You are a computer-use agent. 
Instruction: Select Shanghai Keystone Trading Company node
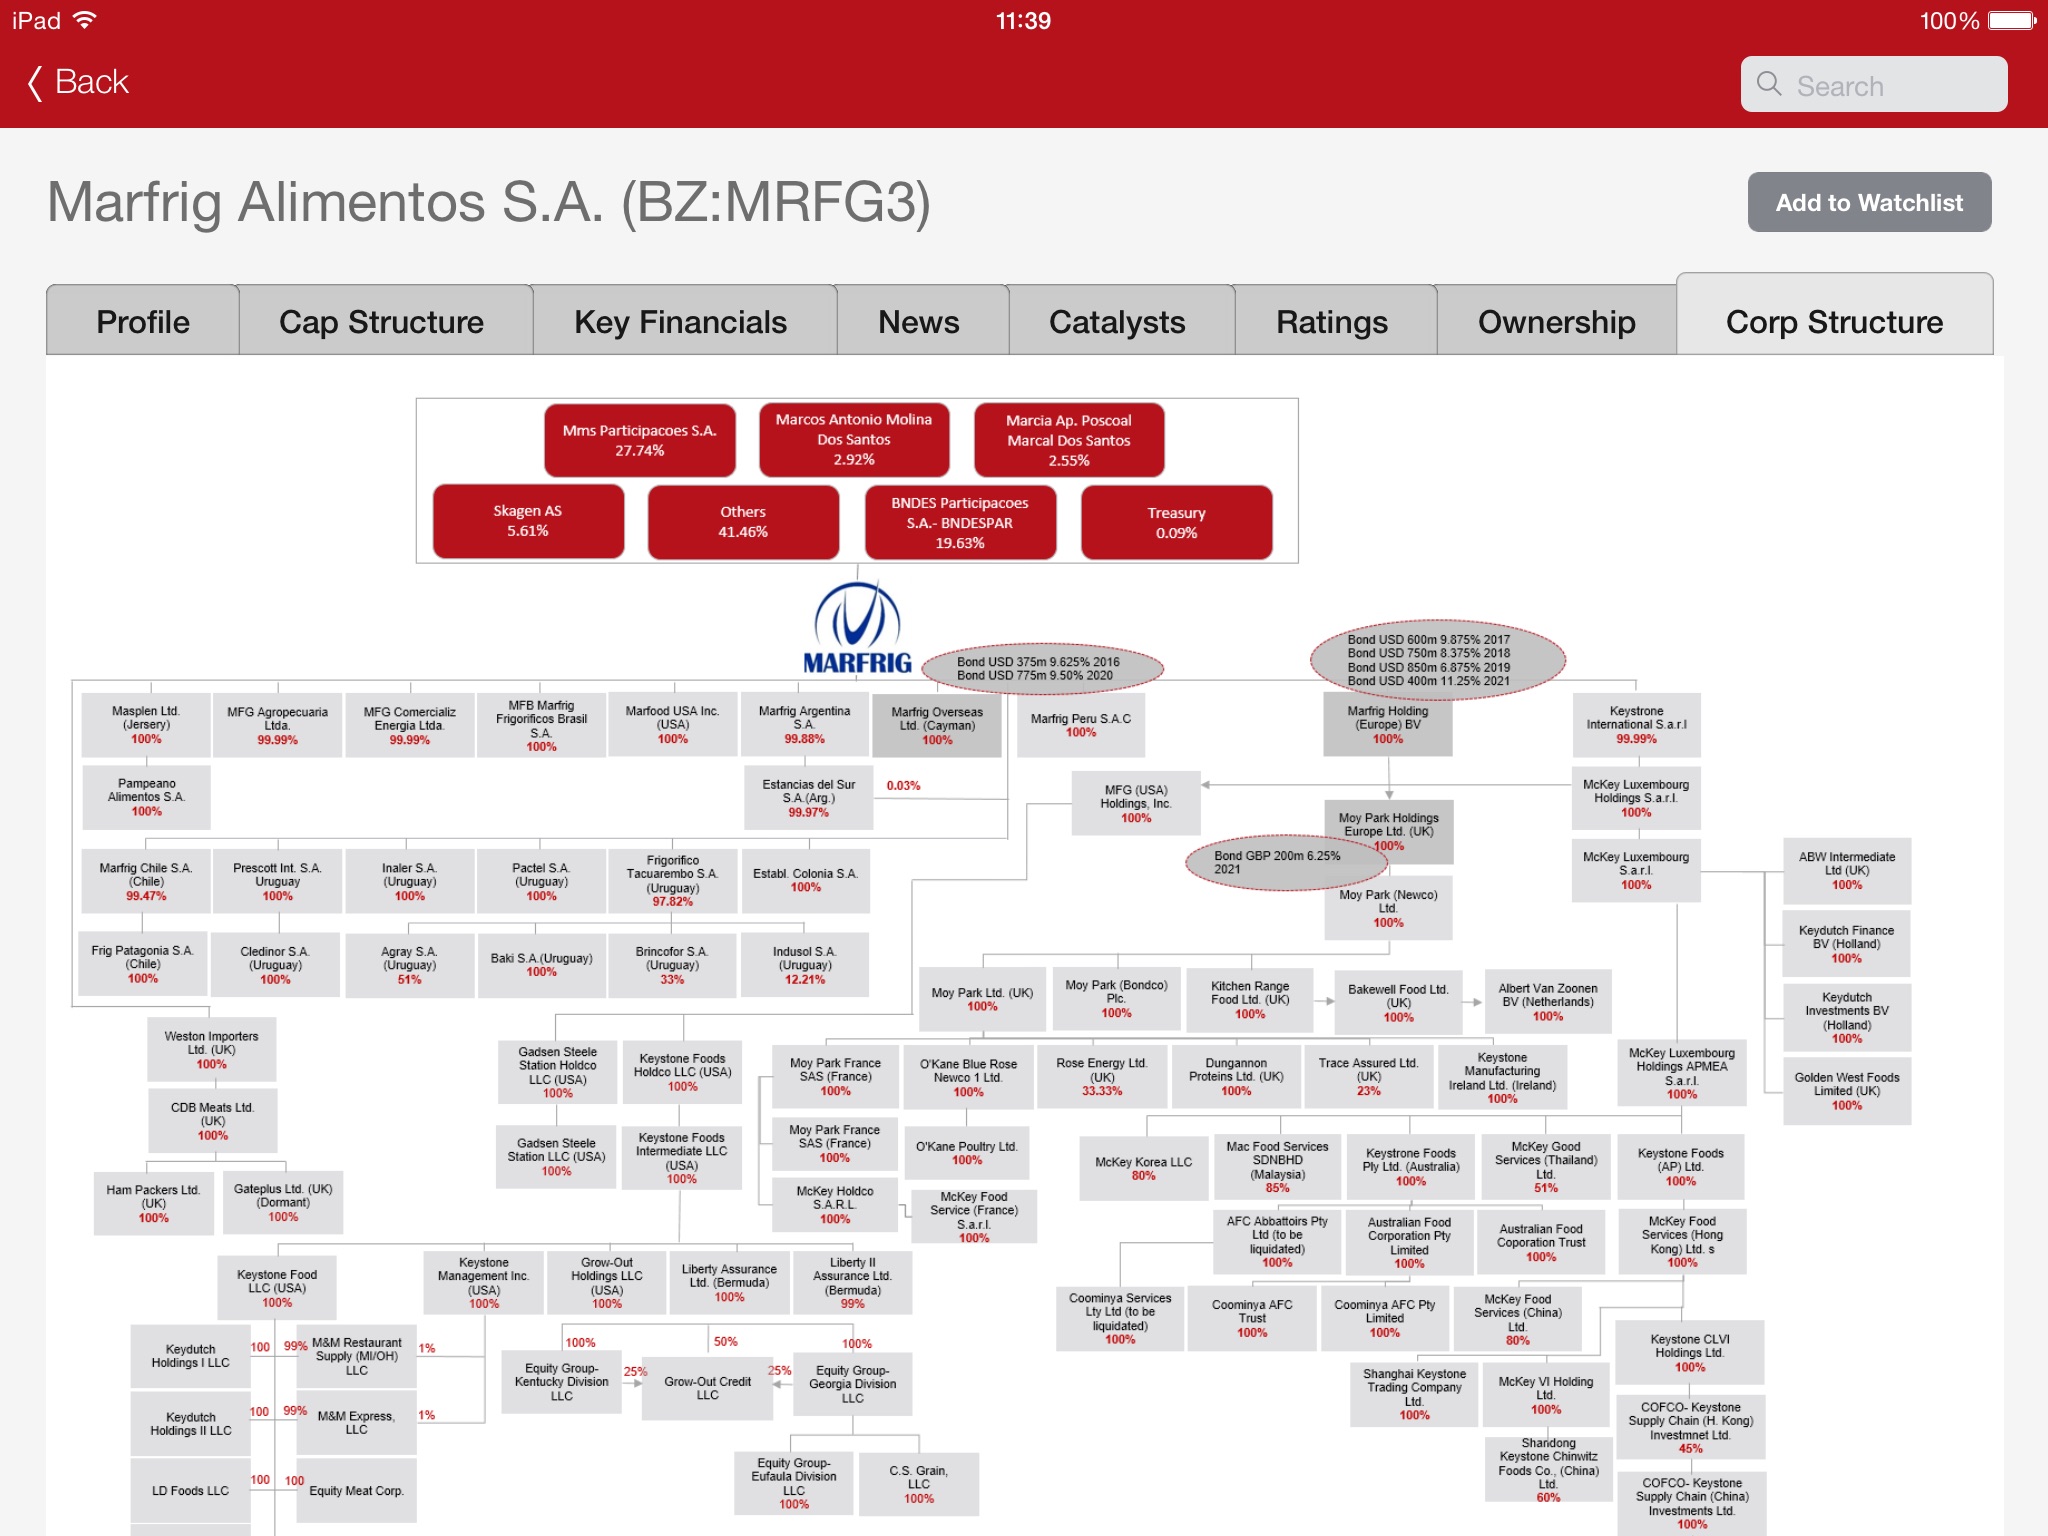click(x=1414, y=1394)
